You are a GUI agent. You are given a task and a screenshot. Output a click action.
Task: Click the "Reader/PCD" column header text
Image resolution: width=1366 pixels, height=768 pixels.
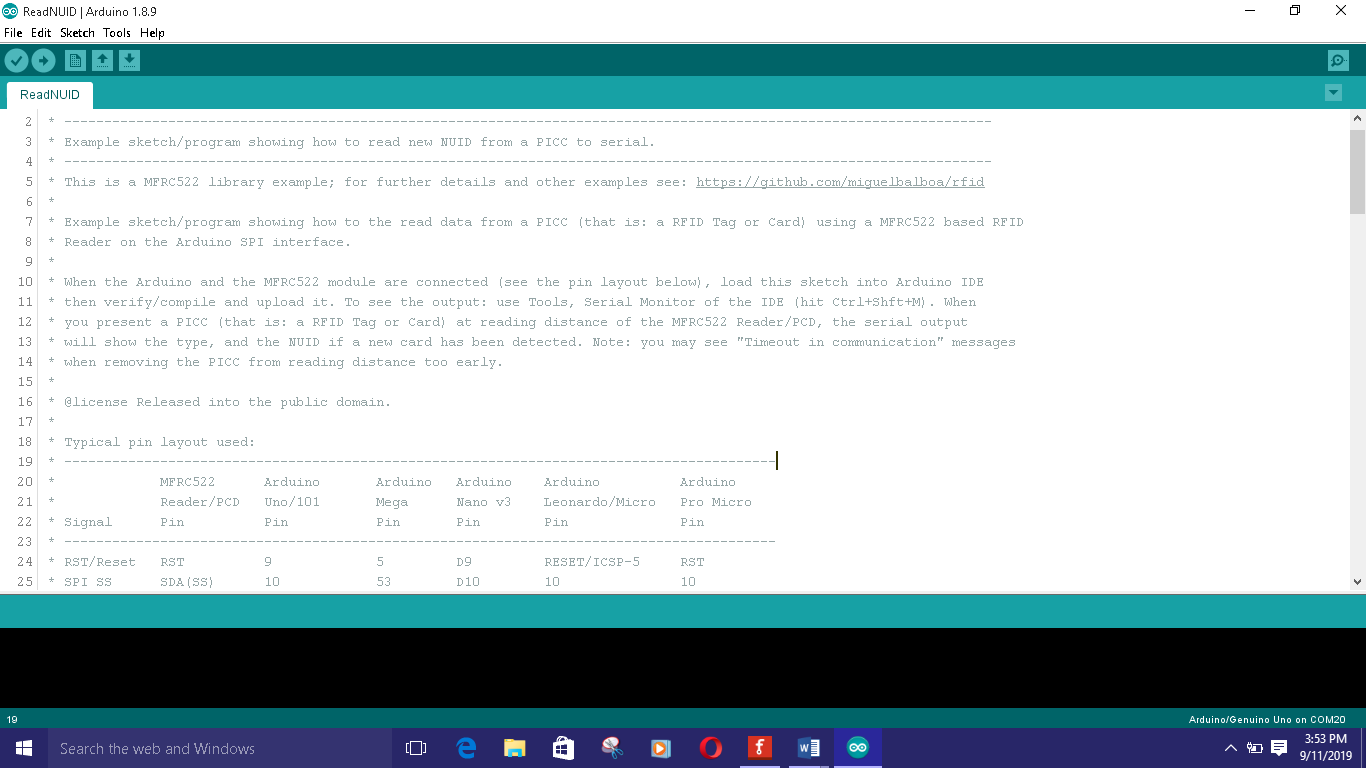(200, 502)
